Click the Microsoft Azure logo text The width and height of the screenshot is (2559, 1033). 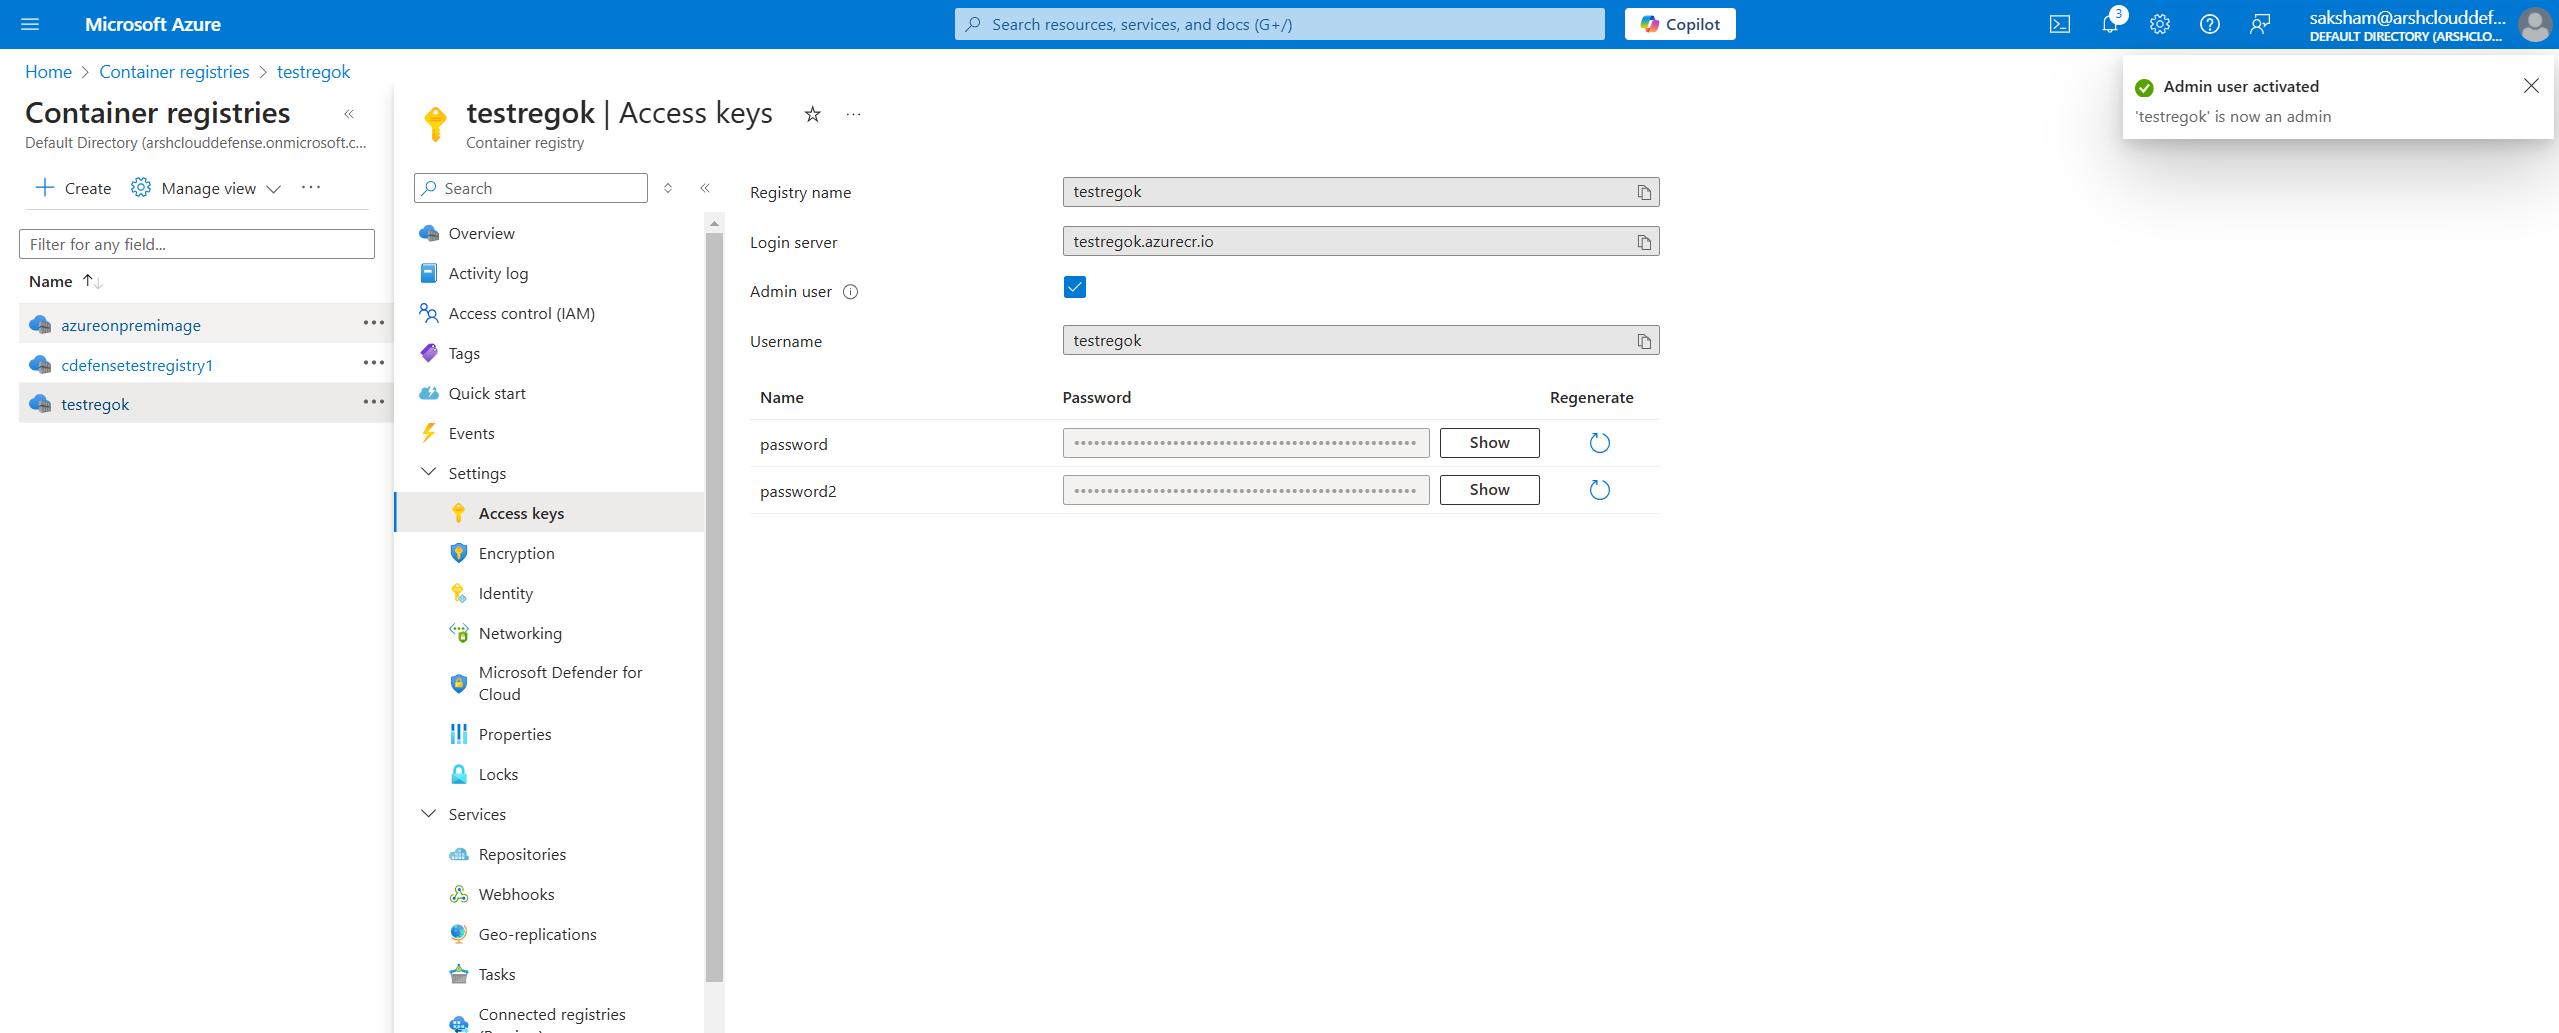click(x=153, y=24)
